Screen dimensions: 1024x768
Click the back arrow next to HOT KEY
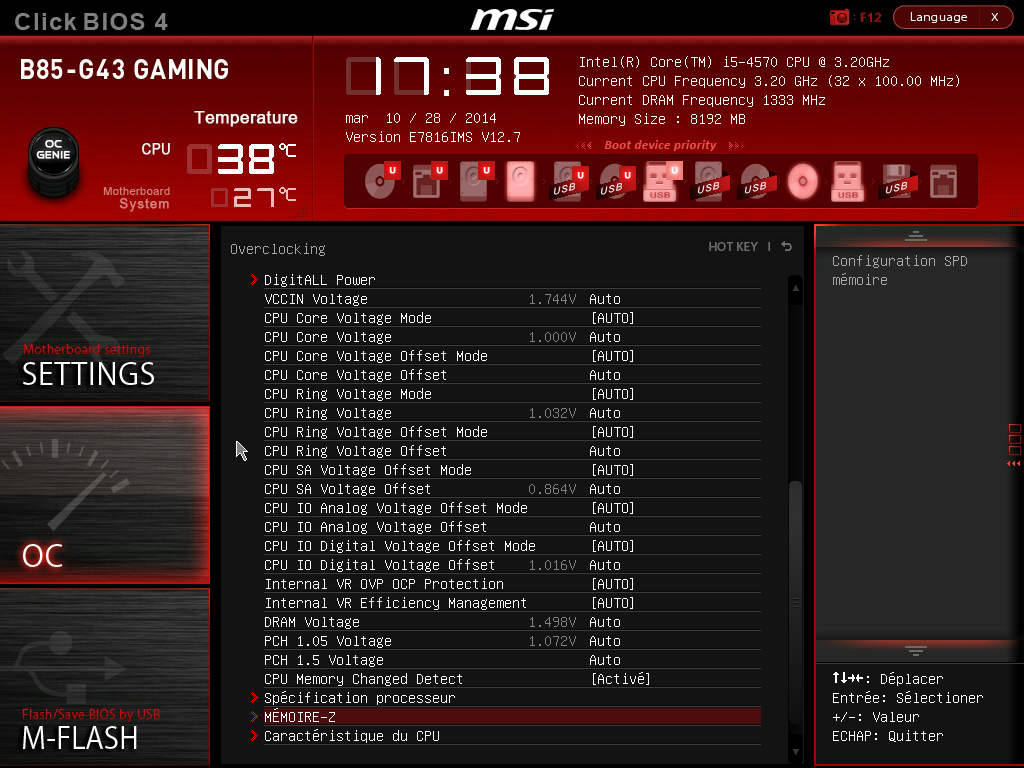point(787,246)
